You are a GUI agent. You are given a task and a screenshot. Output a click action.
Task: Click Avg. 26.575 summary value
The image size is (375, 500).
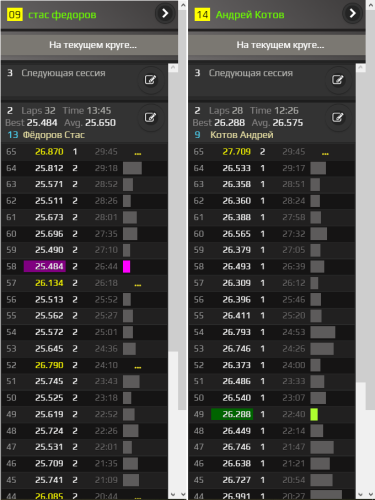click(288, 123)
